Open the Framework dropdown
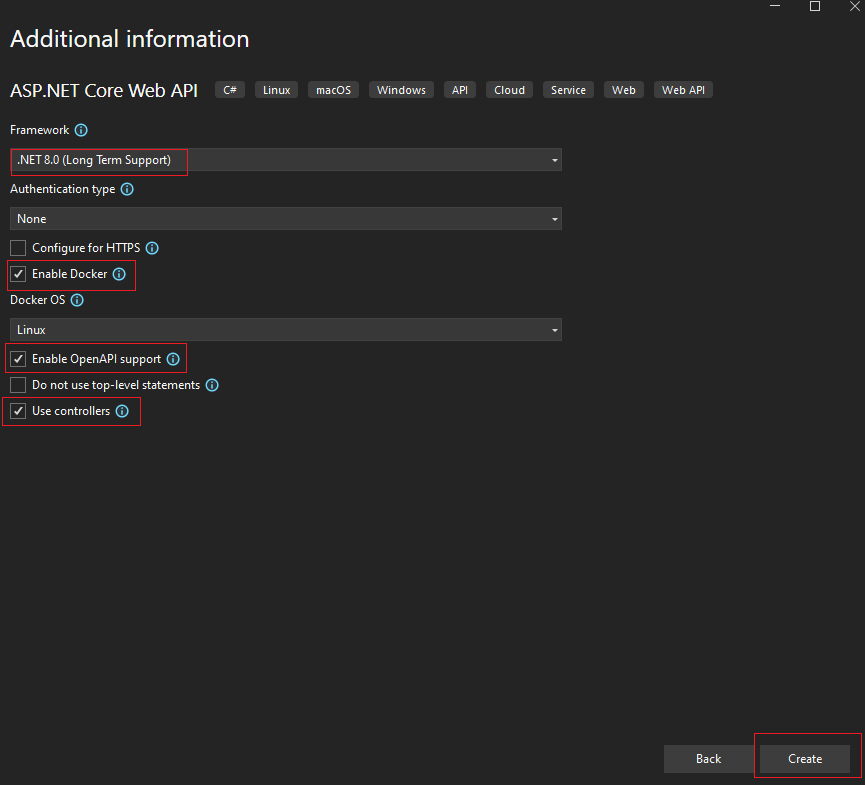The image size is (865, 785). pos(286,160)
